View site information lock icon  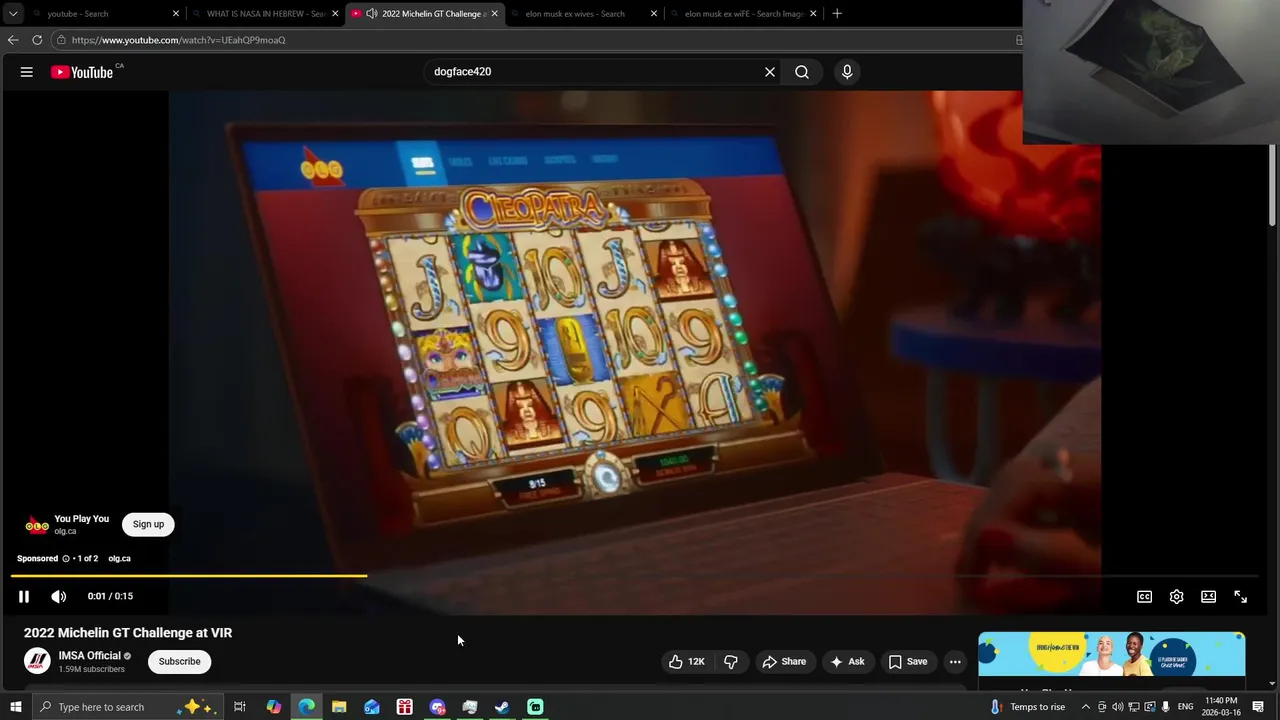pos(61,40)
